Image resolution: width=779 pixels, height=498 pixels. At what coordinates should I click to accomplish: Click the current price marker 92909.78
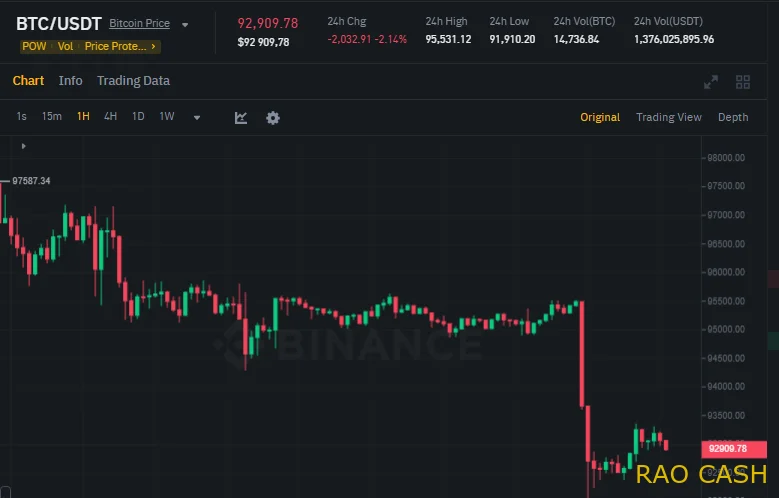tap(727, 448)
